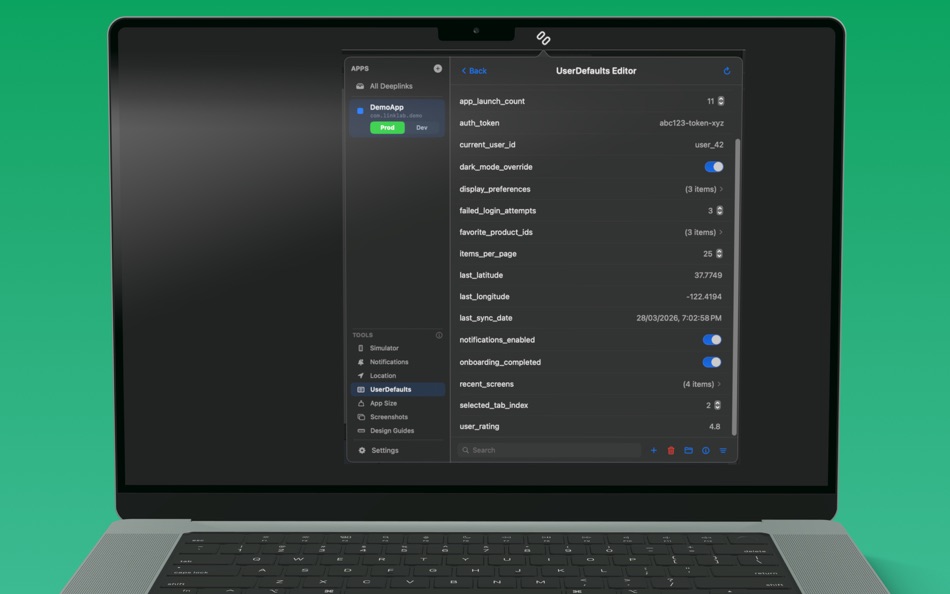Go Back from the UserDefaults Editor
The height and width of the screenshot is (594, 950).
(x=472, y=71)
